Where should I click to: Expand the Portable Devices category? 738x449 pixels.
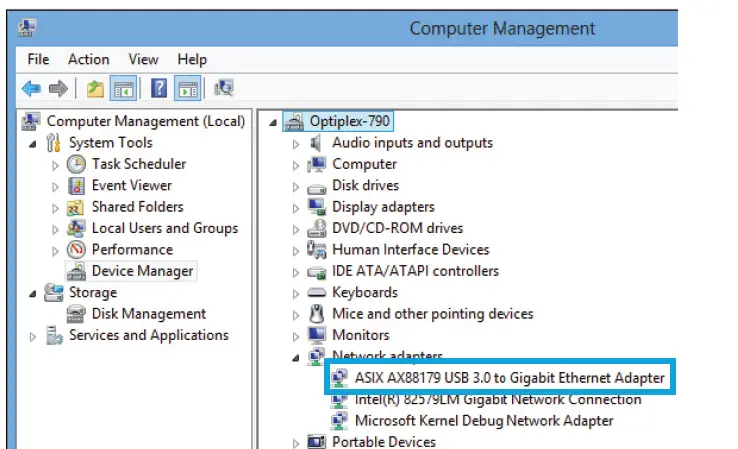296,443
